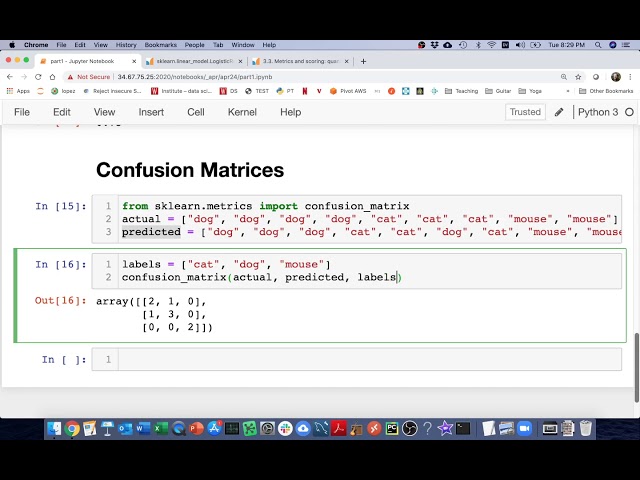Show hidden bookmarks overflow chevron

pos(568,91)
